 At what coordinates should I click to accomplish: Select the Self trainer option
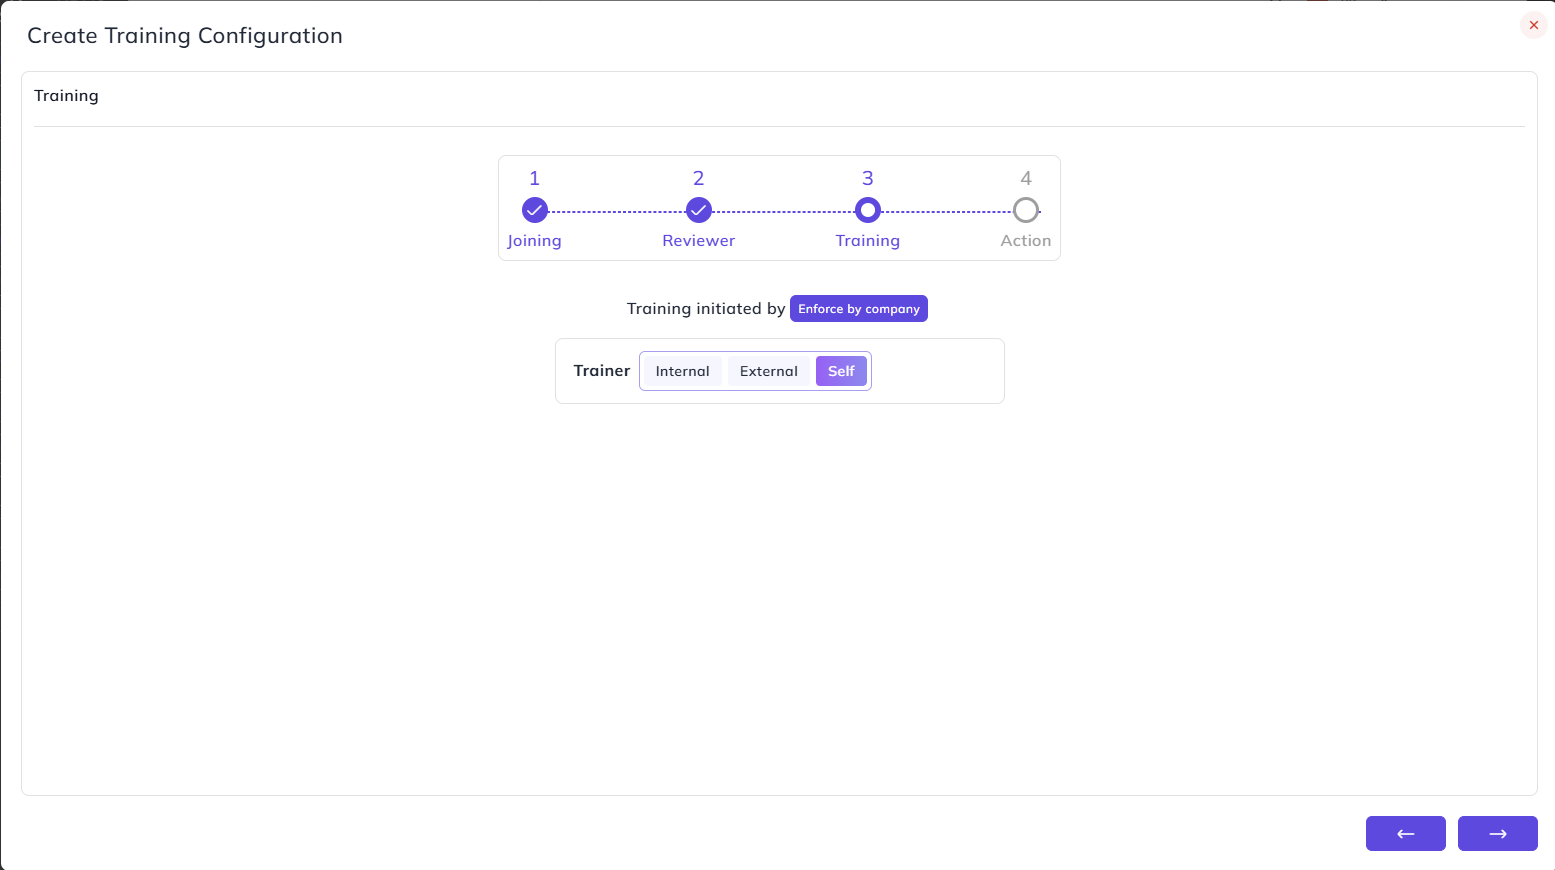click(841, 371)
